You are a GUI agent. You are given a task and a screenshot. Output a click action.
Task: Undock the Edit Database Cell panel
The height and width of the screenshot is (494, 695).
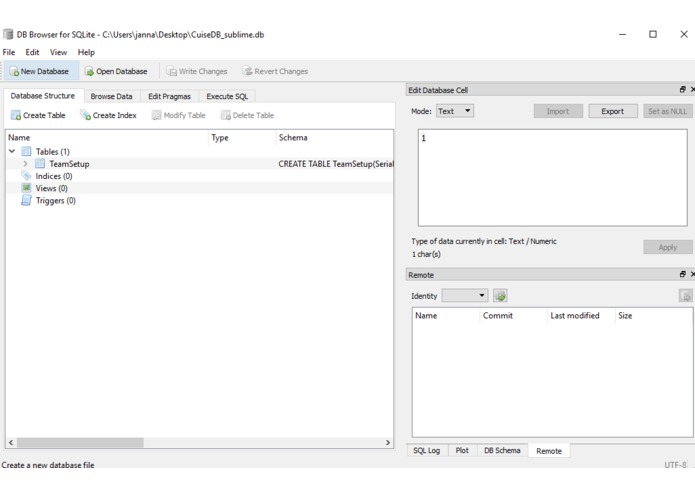click(x=683, y=90)
